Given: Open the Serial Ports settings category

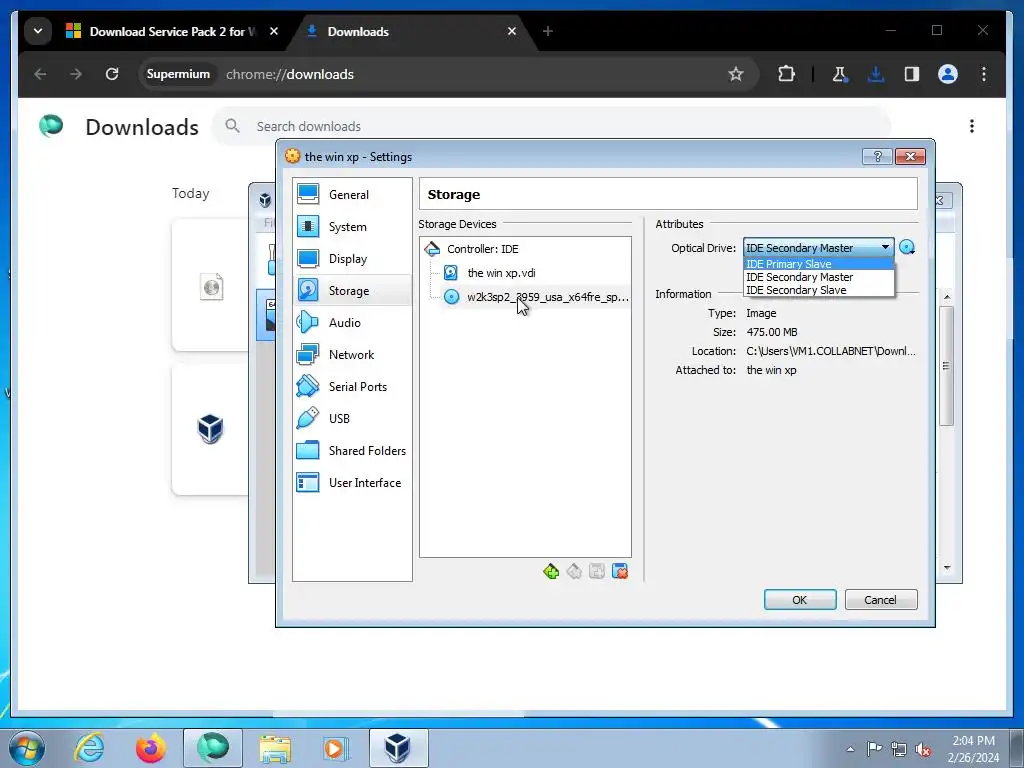Looking at the screenshot, I should 352,387.
